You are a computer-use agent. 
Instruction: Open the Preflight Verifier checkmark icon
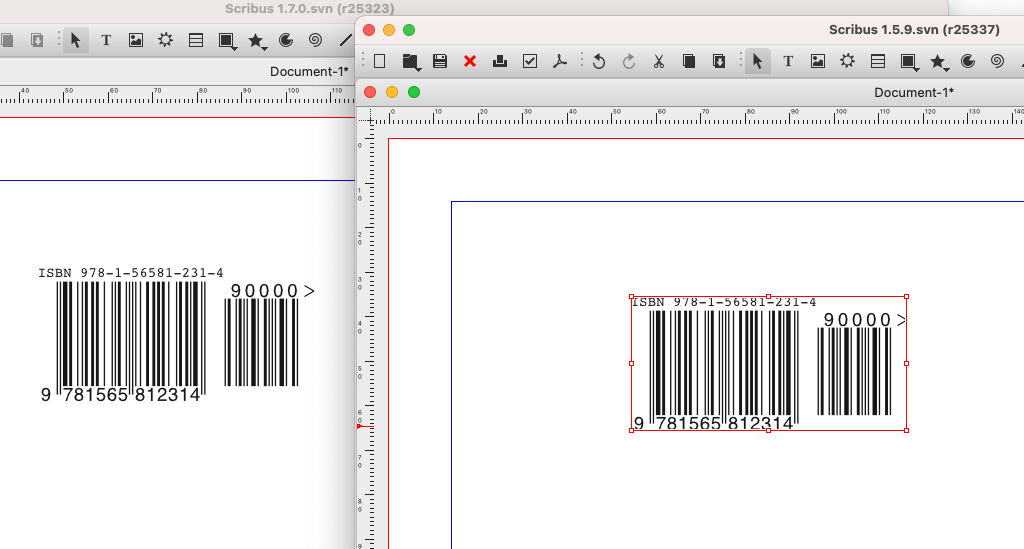(x=530, y=61)
